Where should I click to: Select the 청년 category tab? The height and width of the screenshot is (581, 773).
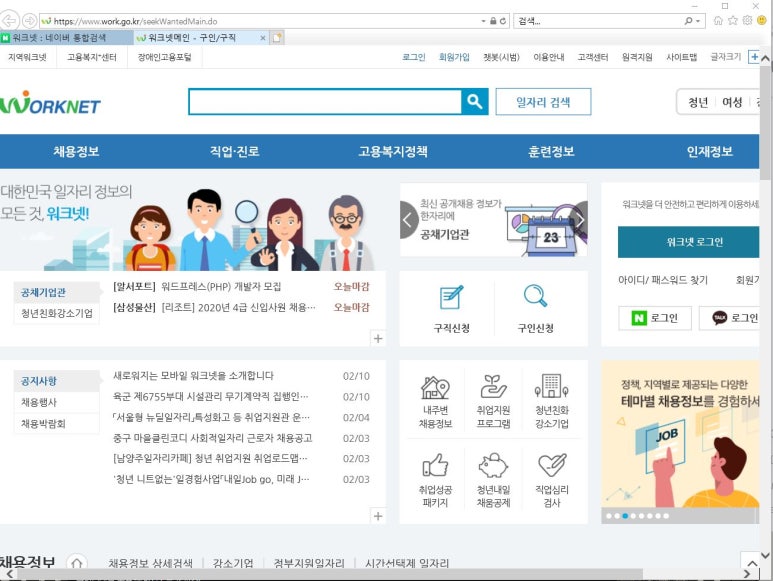click(698, 103)
